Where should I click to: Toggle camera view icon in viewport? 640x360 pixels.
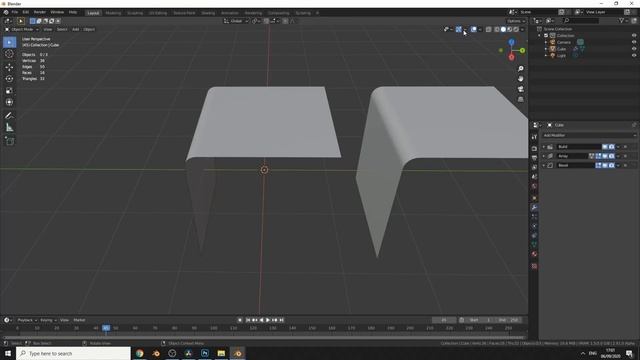(520, 89)
